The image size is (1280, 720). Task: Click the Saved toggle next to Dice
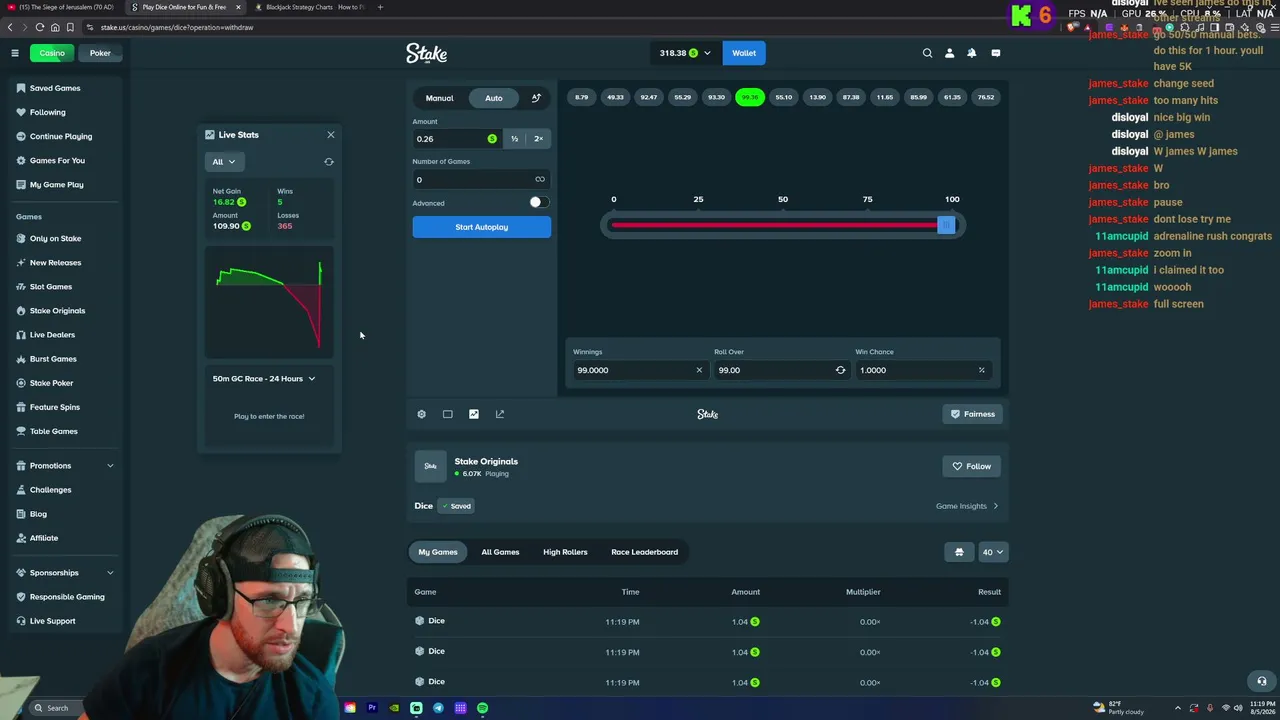pyautogui.click(x=457, y=506)
